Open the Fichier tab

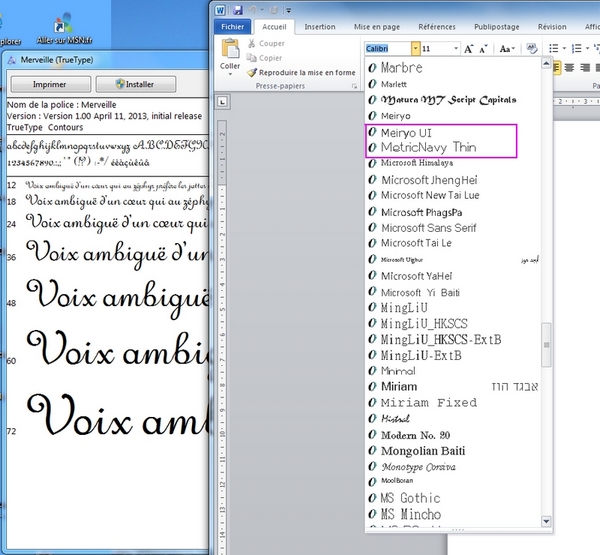[x=232, y=27]
